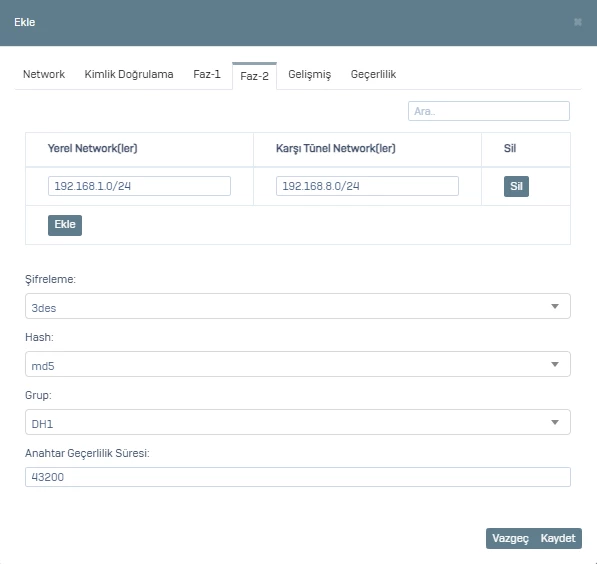Click the Grup dropdown arrow
This screenshot has width=597, height=564.
coord(555,422)
